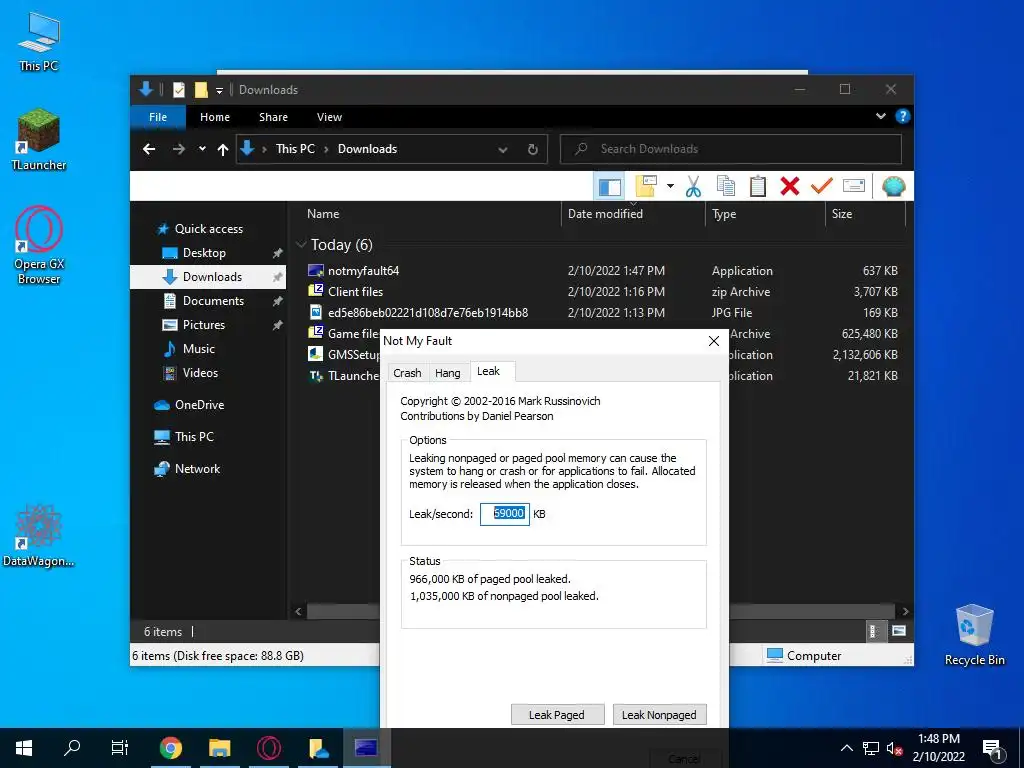
Task: Collapse the Today (6) group
Action: pyautogui.click(x=301, y=244)
